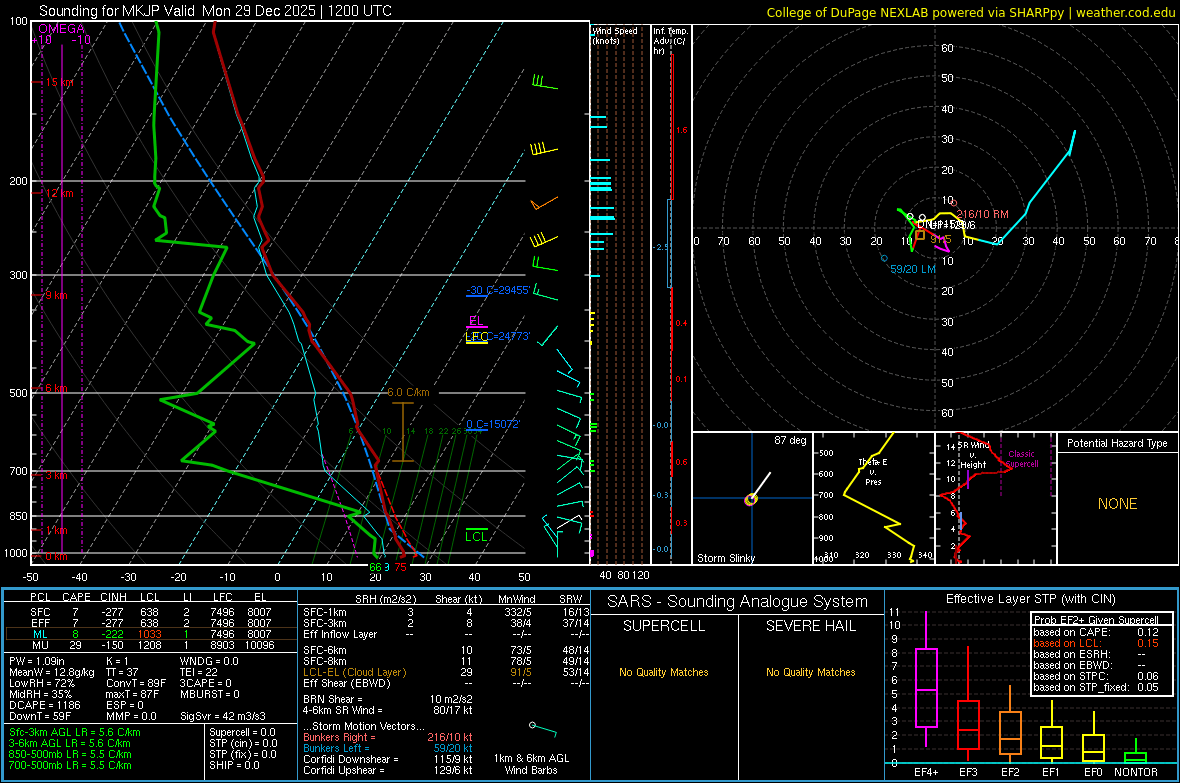This screenshot has height=783, width=1180.
Task: Click the Potential Hazard Type header
Action: point(1117,443)
